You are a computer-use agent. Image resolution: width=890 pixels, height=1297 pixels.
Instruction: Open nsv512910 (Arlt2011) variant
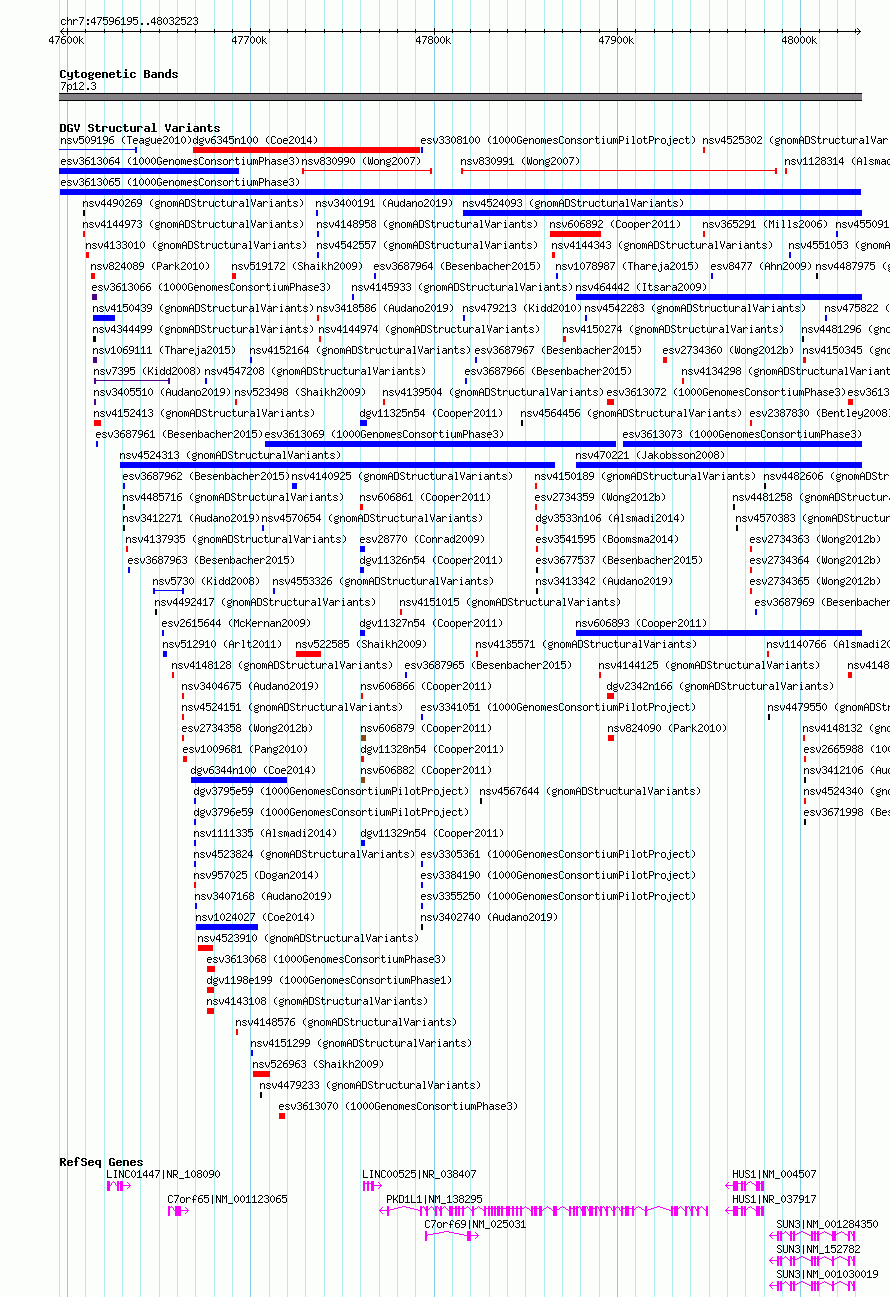pyautogui.click(x=222, y=644)
